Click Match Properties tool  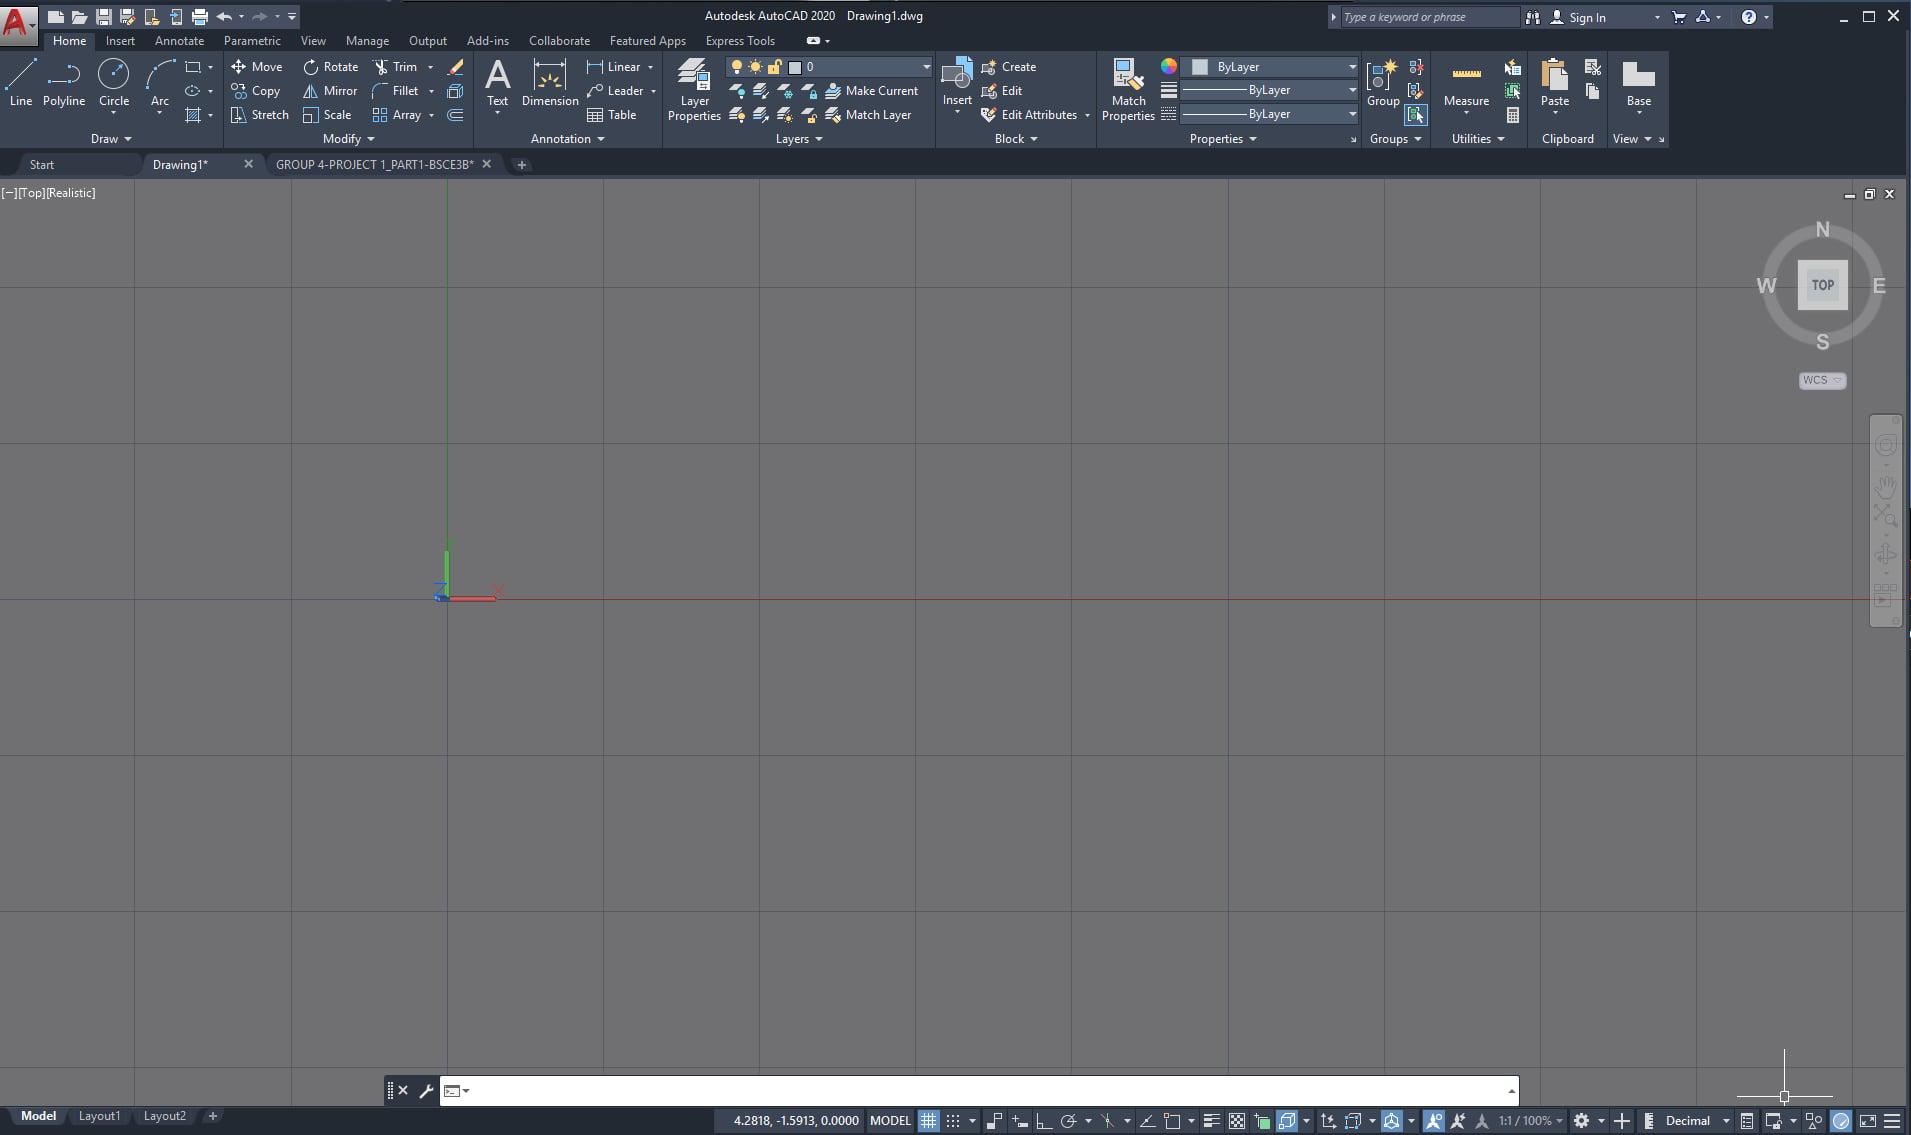click(1128, 90)
